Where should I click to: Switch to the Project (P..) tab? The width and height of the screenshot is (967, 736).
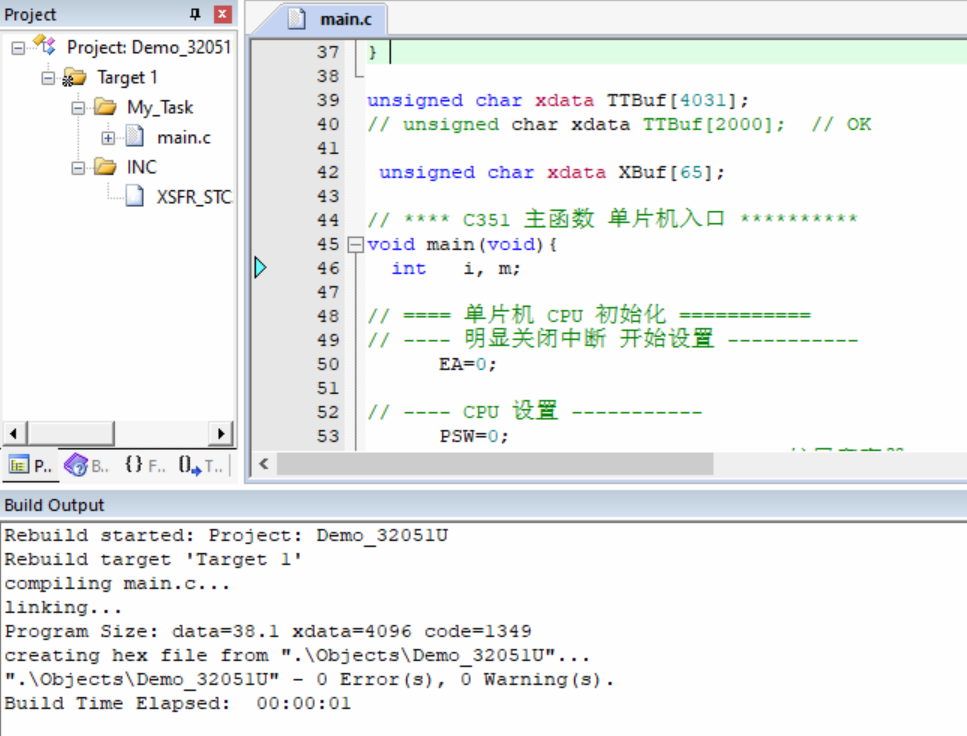point(31,465)
